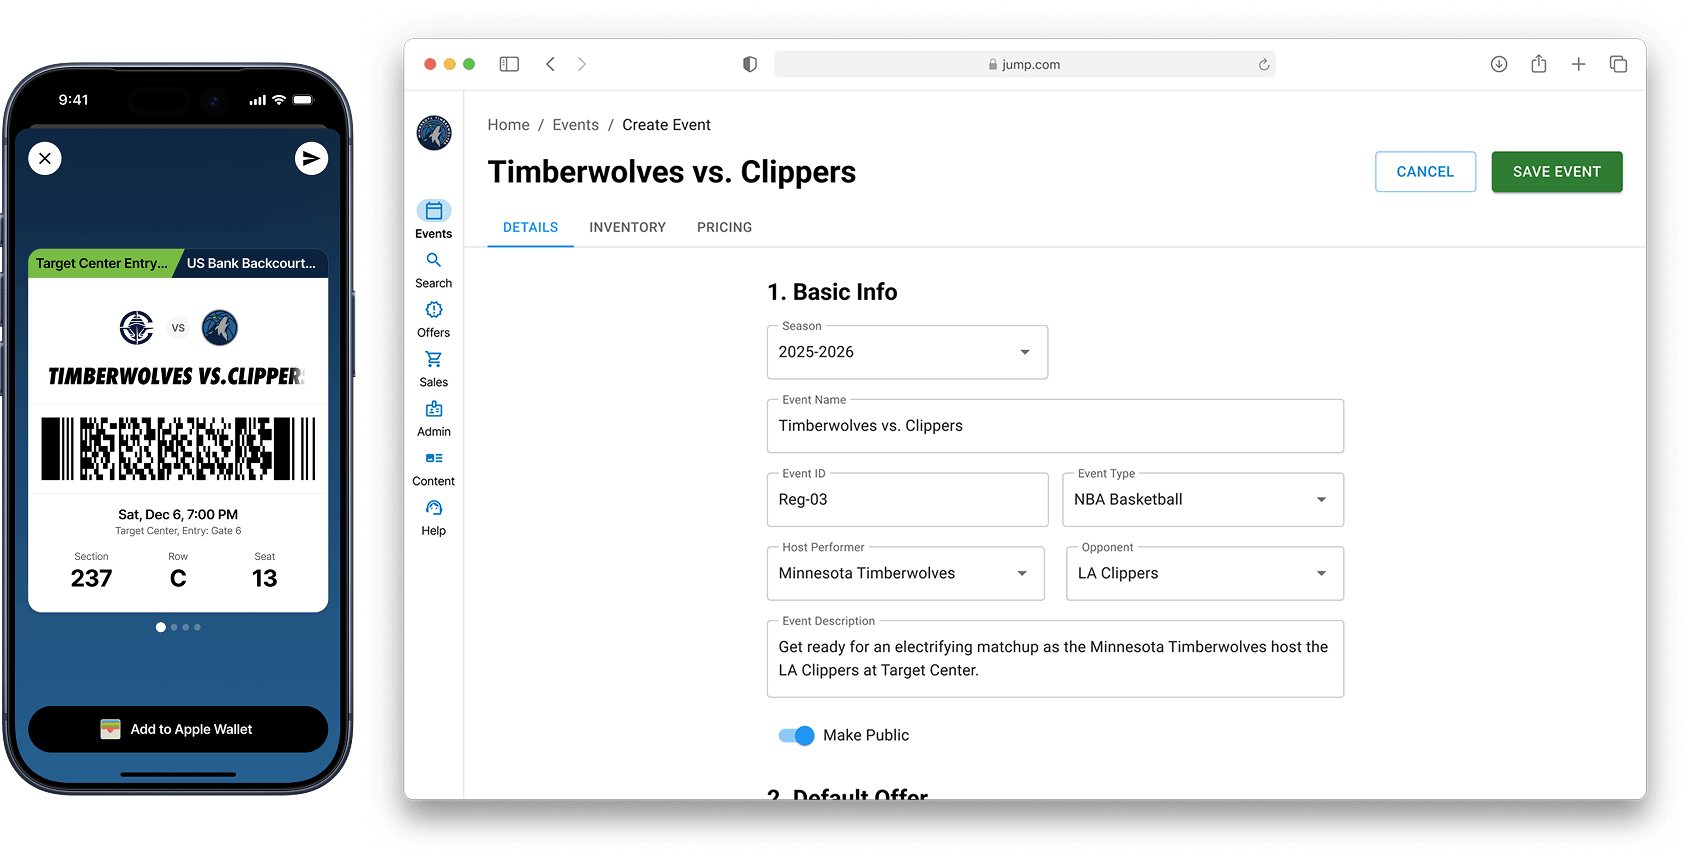Image resolution: width=1695 pixels, height=858 pixels.
Task: Open the Event Type dropdown
Action: pyautogui.click(x=1203, y=500)
